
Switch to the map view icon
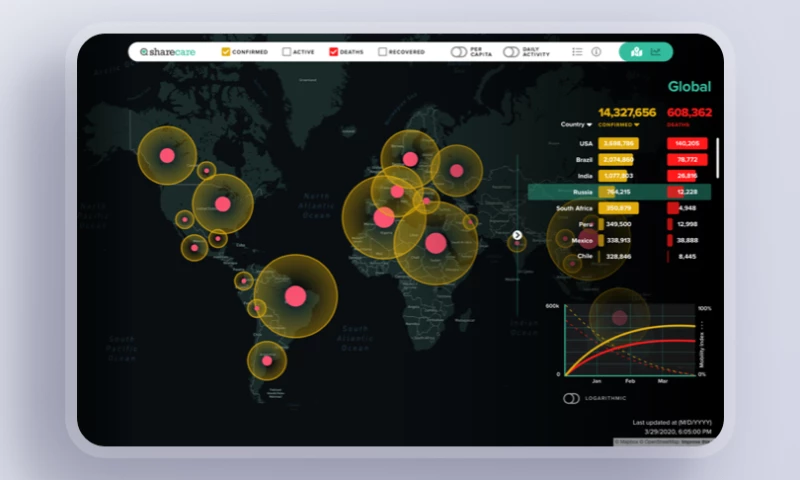(x=636, y=52)
